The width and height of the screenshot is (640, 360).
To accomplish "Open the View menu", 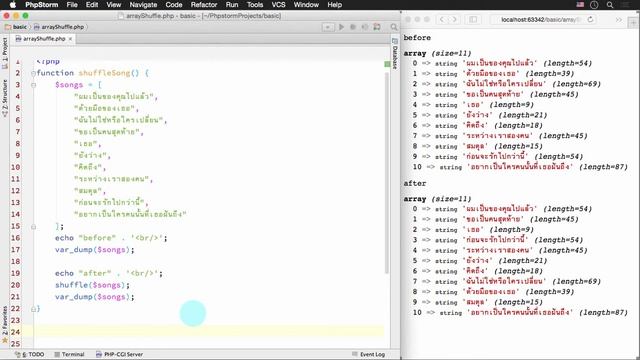I will [x=113, y=5].
